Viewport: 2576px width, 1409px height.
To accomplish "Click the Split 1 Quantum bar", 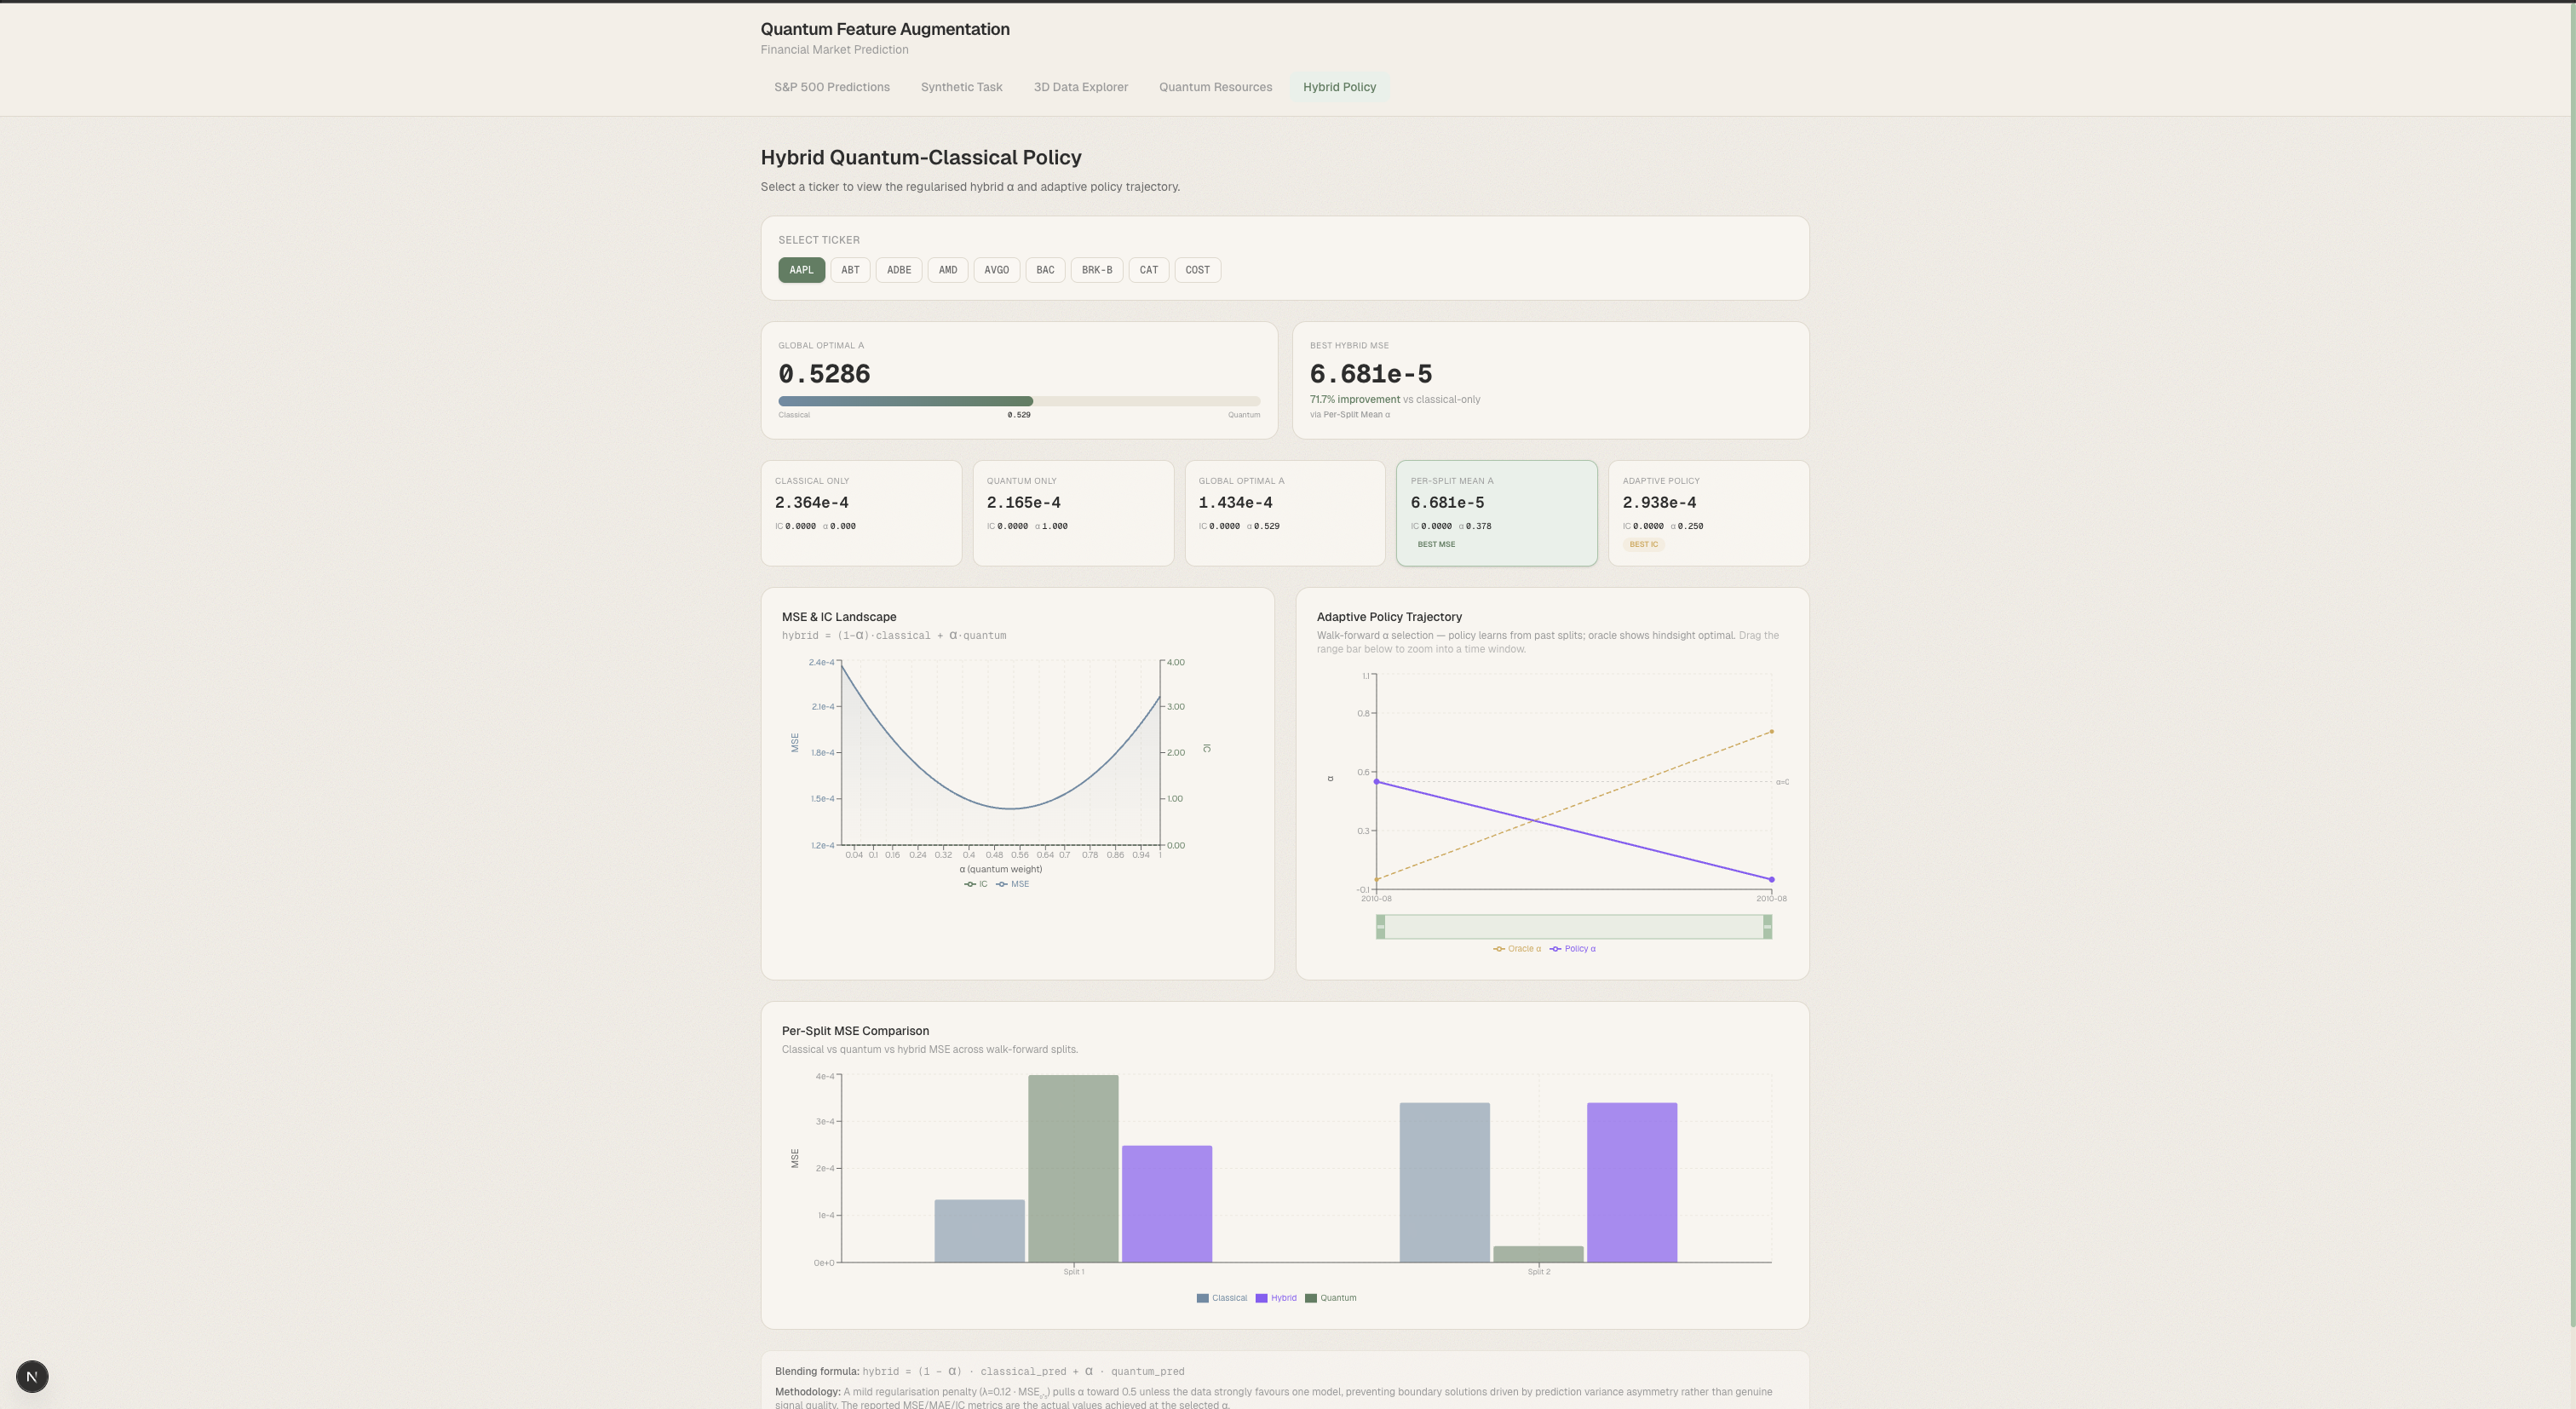I will (x=1073, y=1168).
